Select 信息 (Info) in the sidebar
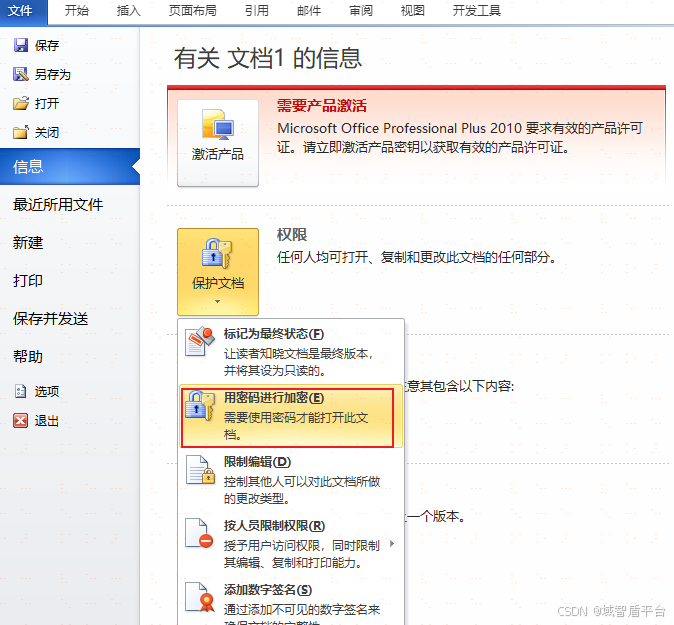Screen dimensions: 674x625 point(70,167)
